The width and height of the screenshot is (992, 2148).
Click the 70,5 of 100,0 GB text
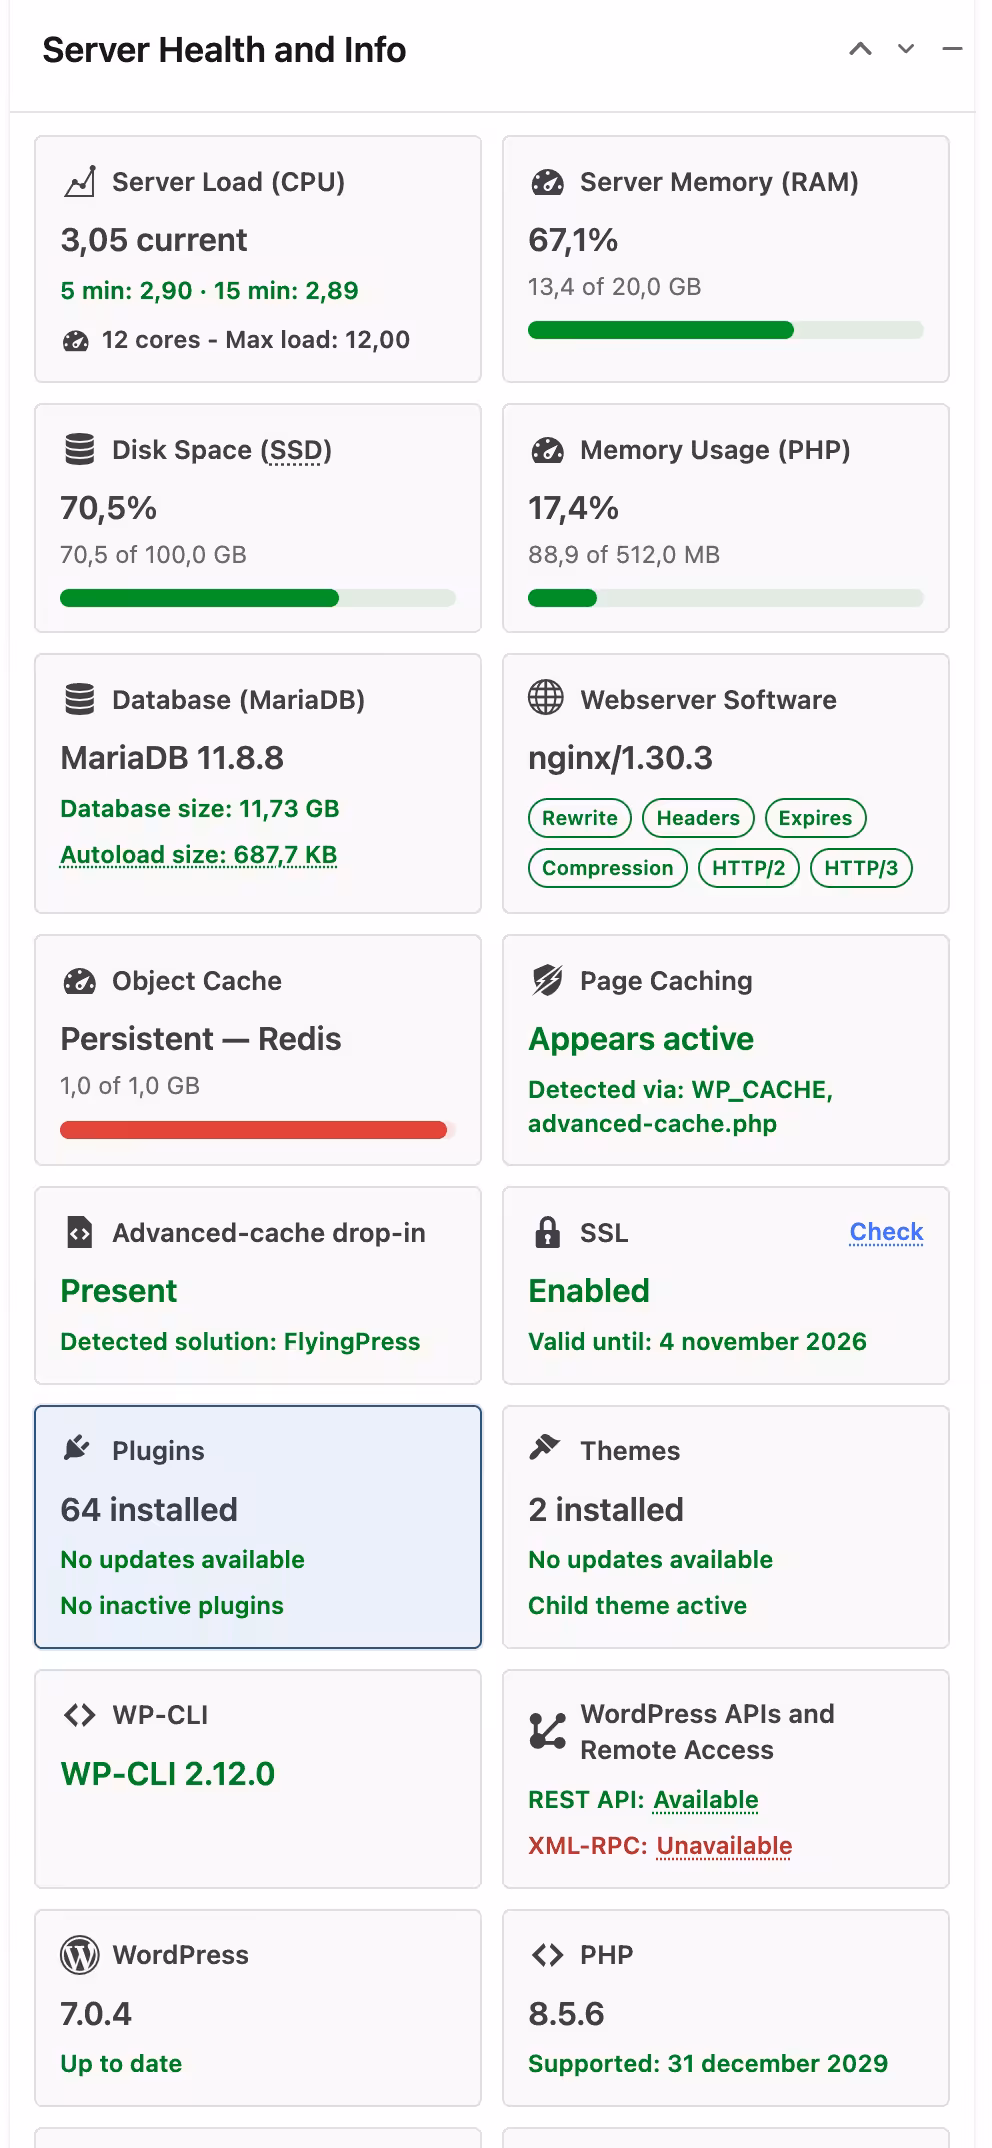153,555
